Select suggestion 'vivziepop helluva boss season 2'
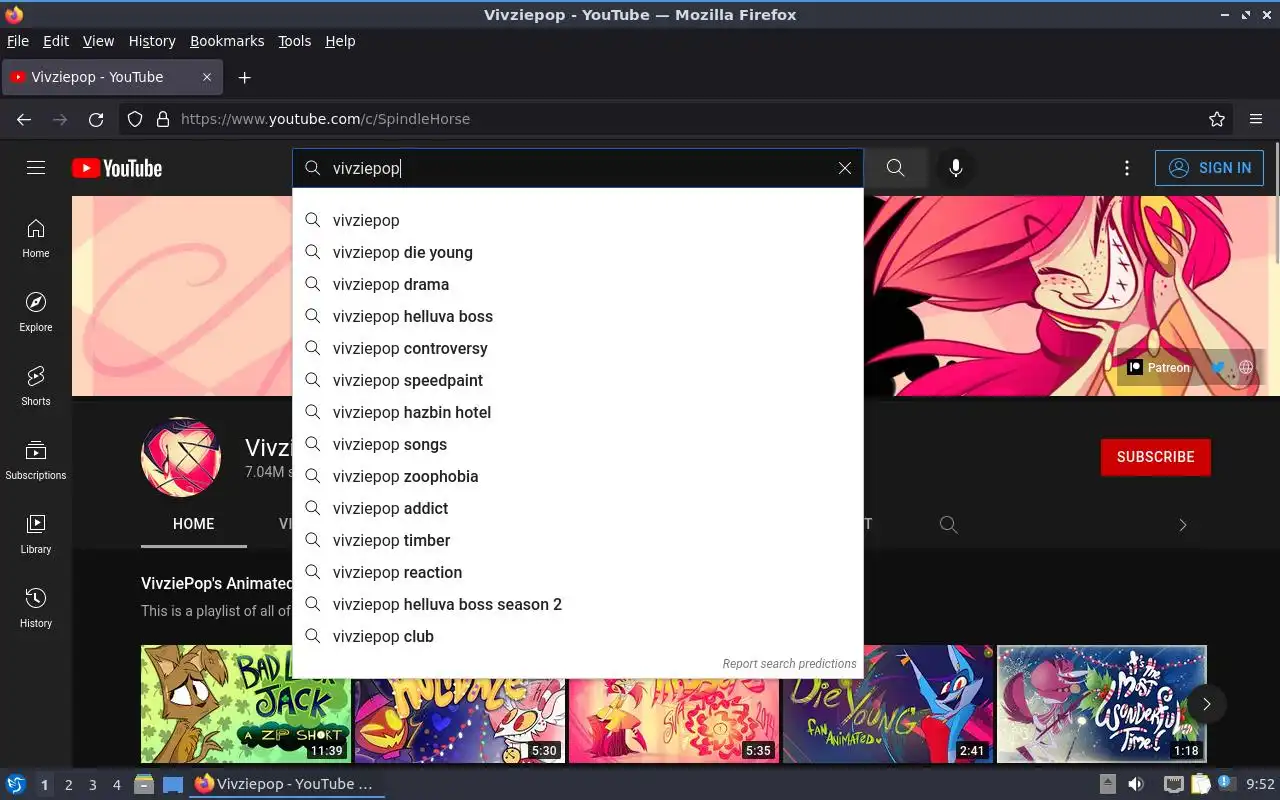Image resolution: width=1280 pixels, height=800 pixels. [578, 604]
